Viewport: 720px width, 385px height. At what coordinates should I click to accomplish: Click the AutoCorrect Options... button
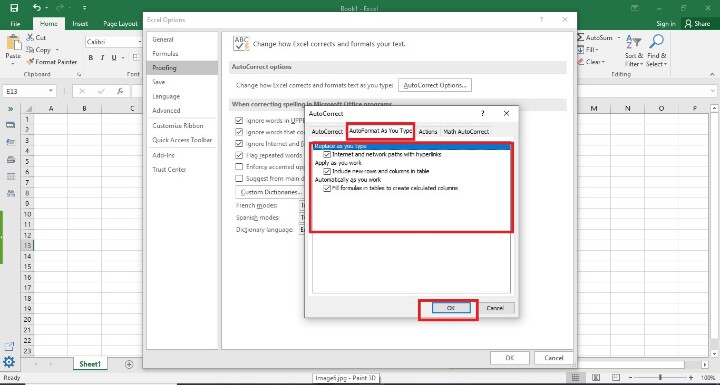click(x=435, y=85)
